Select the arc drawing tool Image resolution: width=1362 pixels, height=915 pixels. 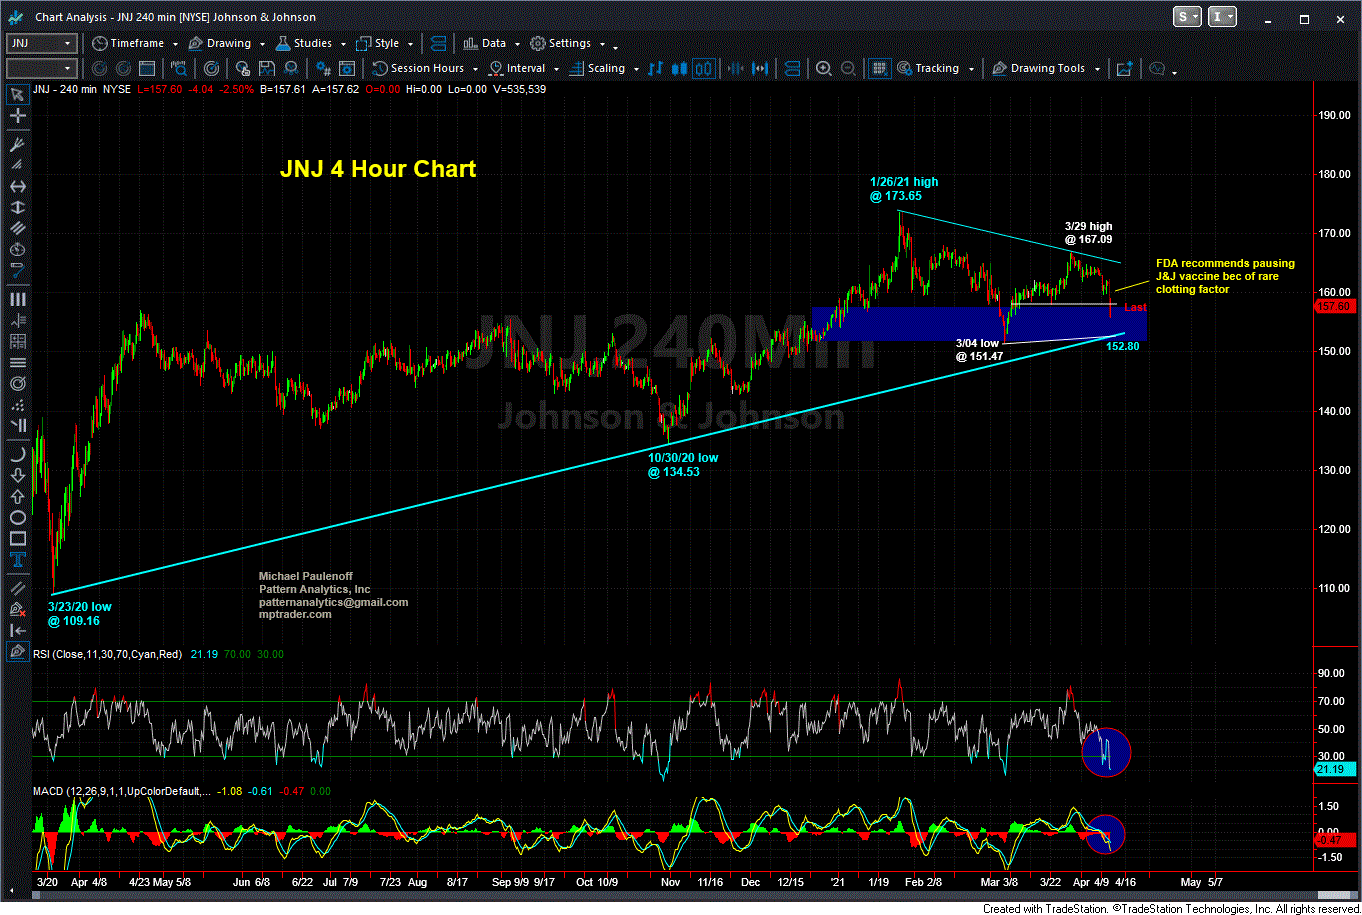[x=17, y=453]
